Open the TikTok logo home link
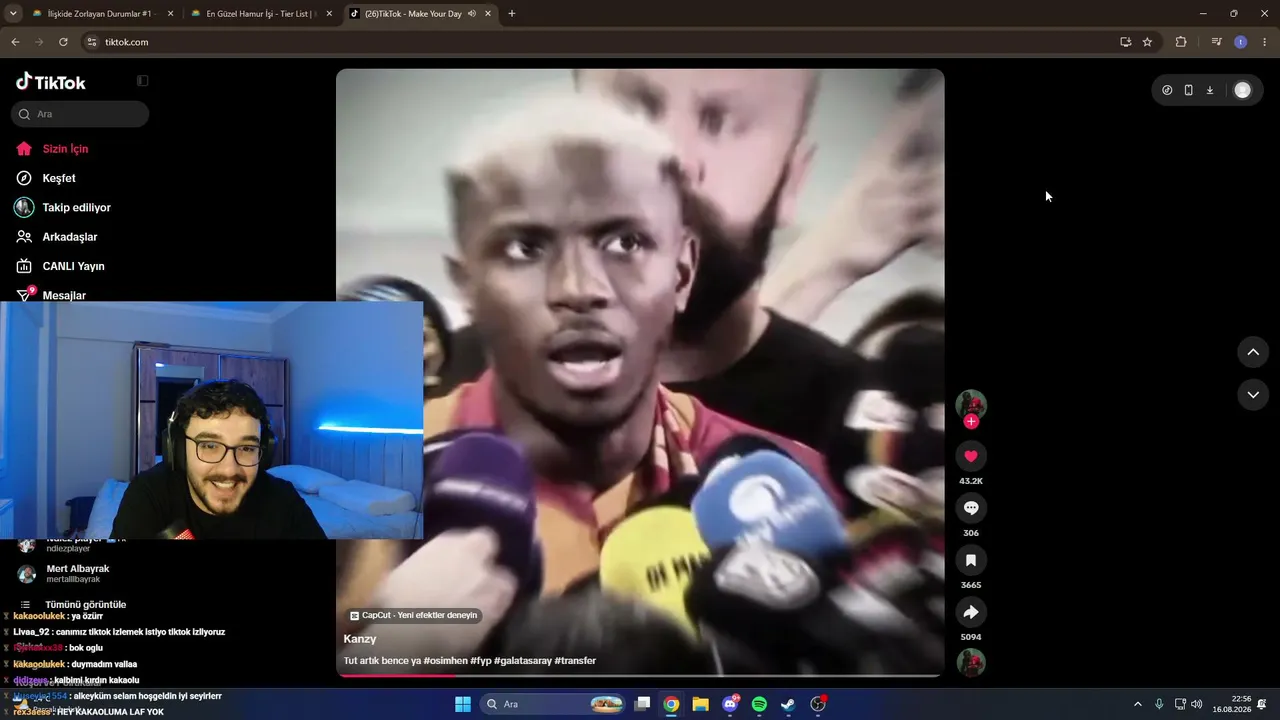The image size is (1280, 720). pos(51,82)
